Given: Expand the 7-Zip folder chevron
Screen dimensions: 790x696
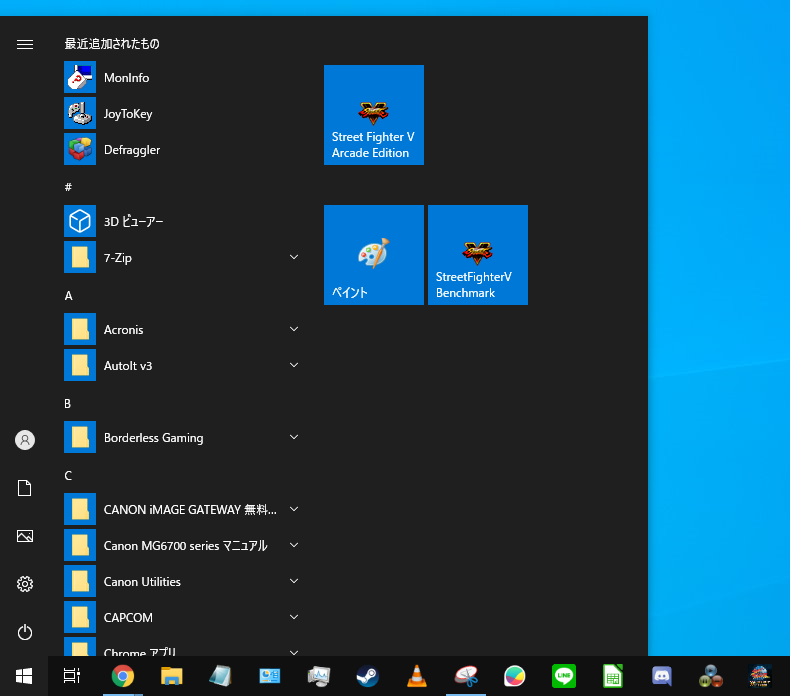Looking at the screenshot, I should (294, 257).
